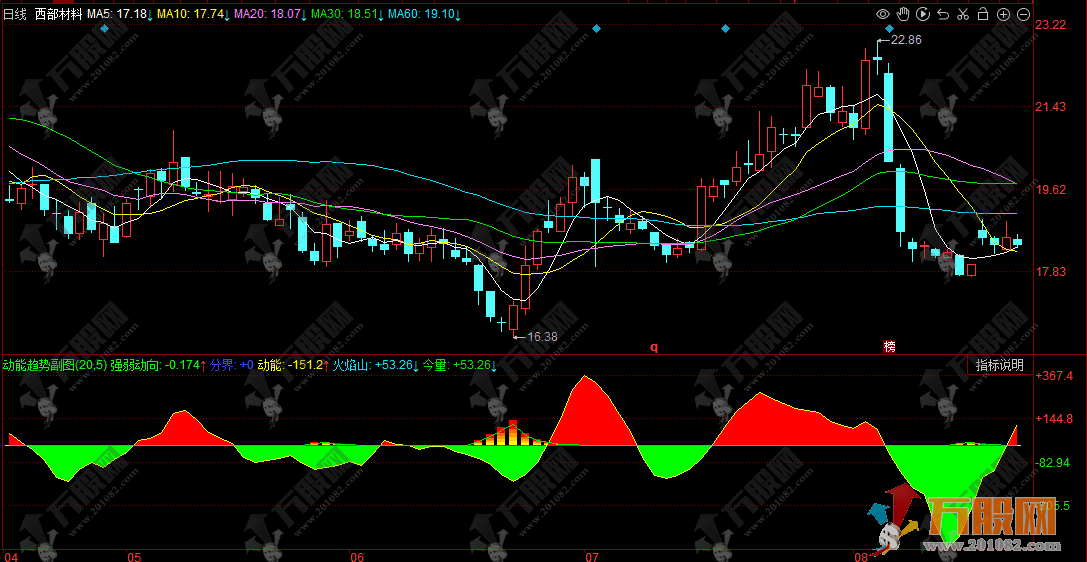The height and width of the screenshot is (562, 1087).
Task: Click the 23.22 price axis label
Action: (x=1050, y=25)
